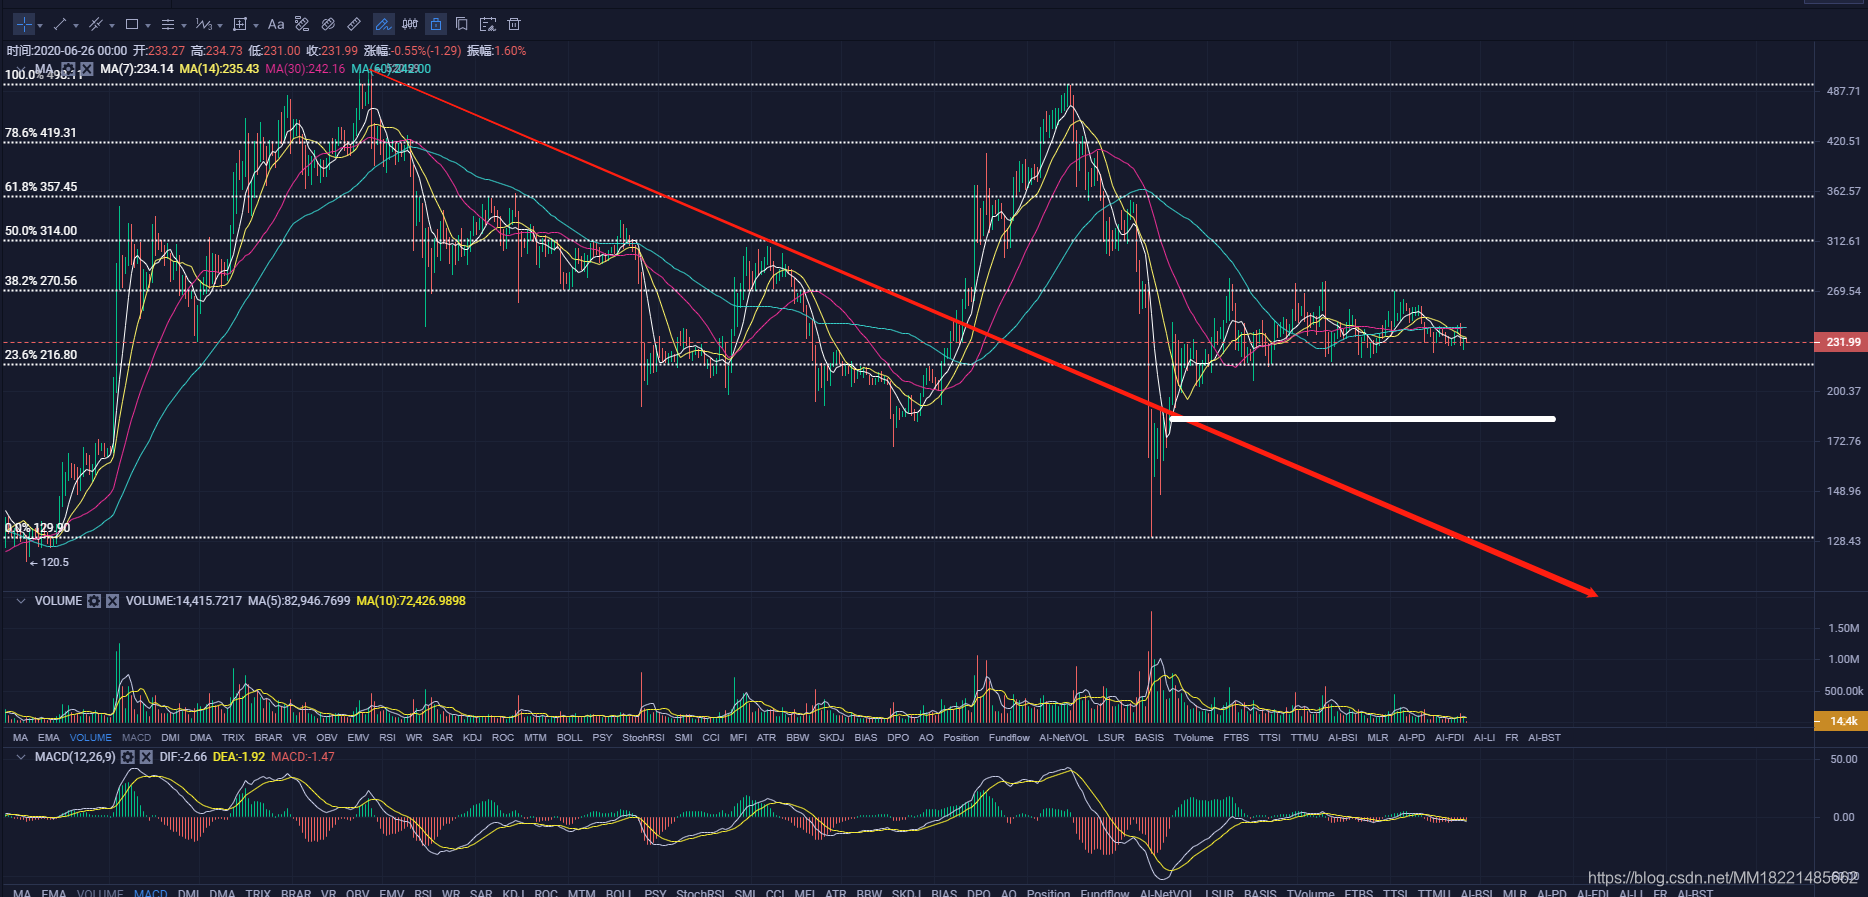This screenshot has height=897, width=1868.
Task: Click the chart snapshot edit icon
Action: click(488, 24)
